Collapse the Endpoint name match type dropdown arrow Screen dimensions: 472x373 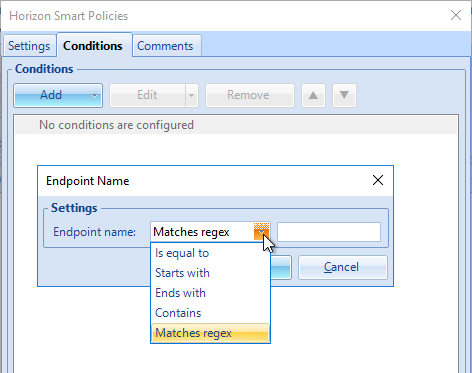(261, 232)
